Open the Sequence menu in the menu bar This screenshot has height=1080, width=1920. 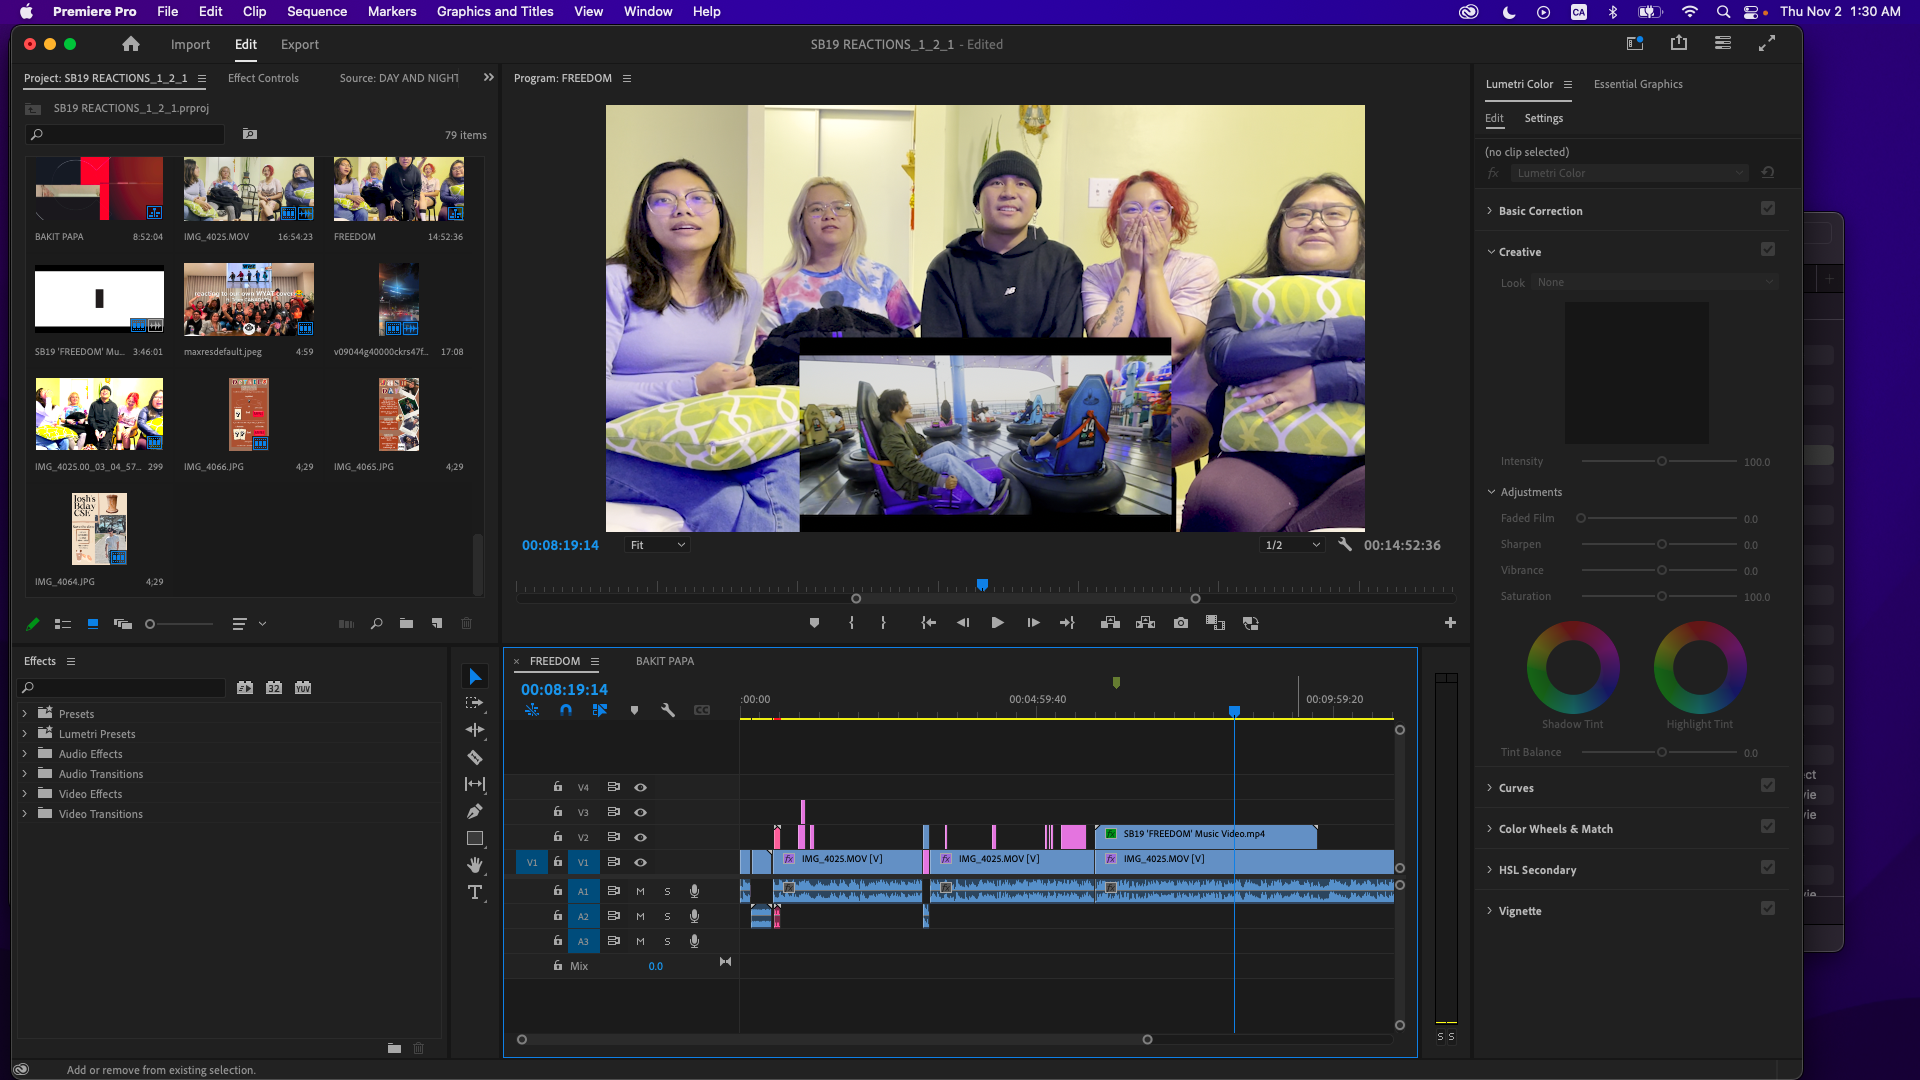coord(317,11)
